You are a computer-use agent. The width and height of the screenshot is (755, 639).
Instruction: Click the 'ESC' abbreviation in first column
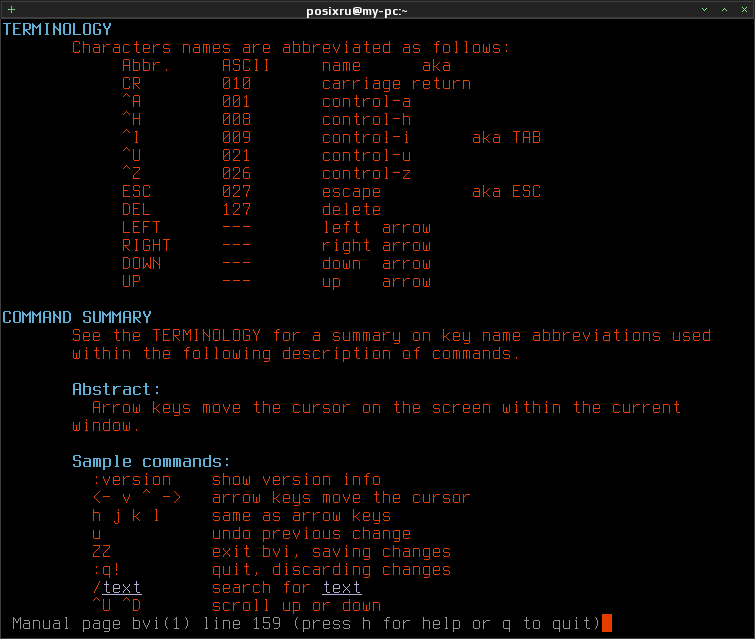[x=136, y=192]
